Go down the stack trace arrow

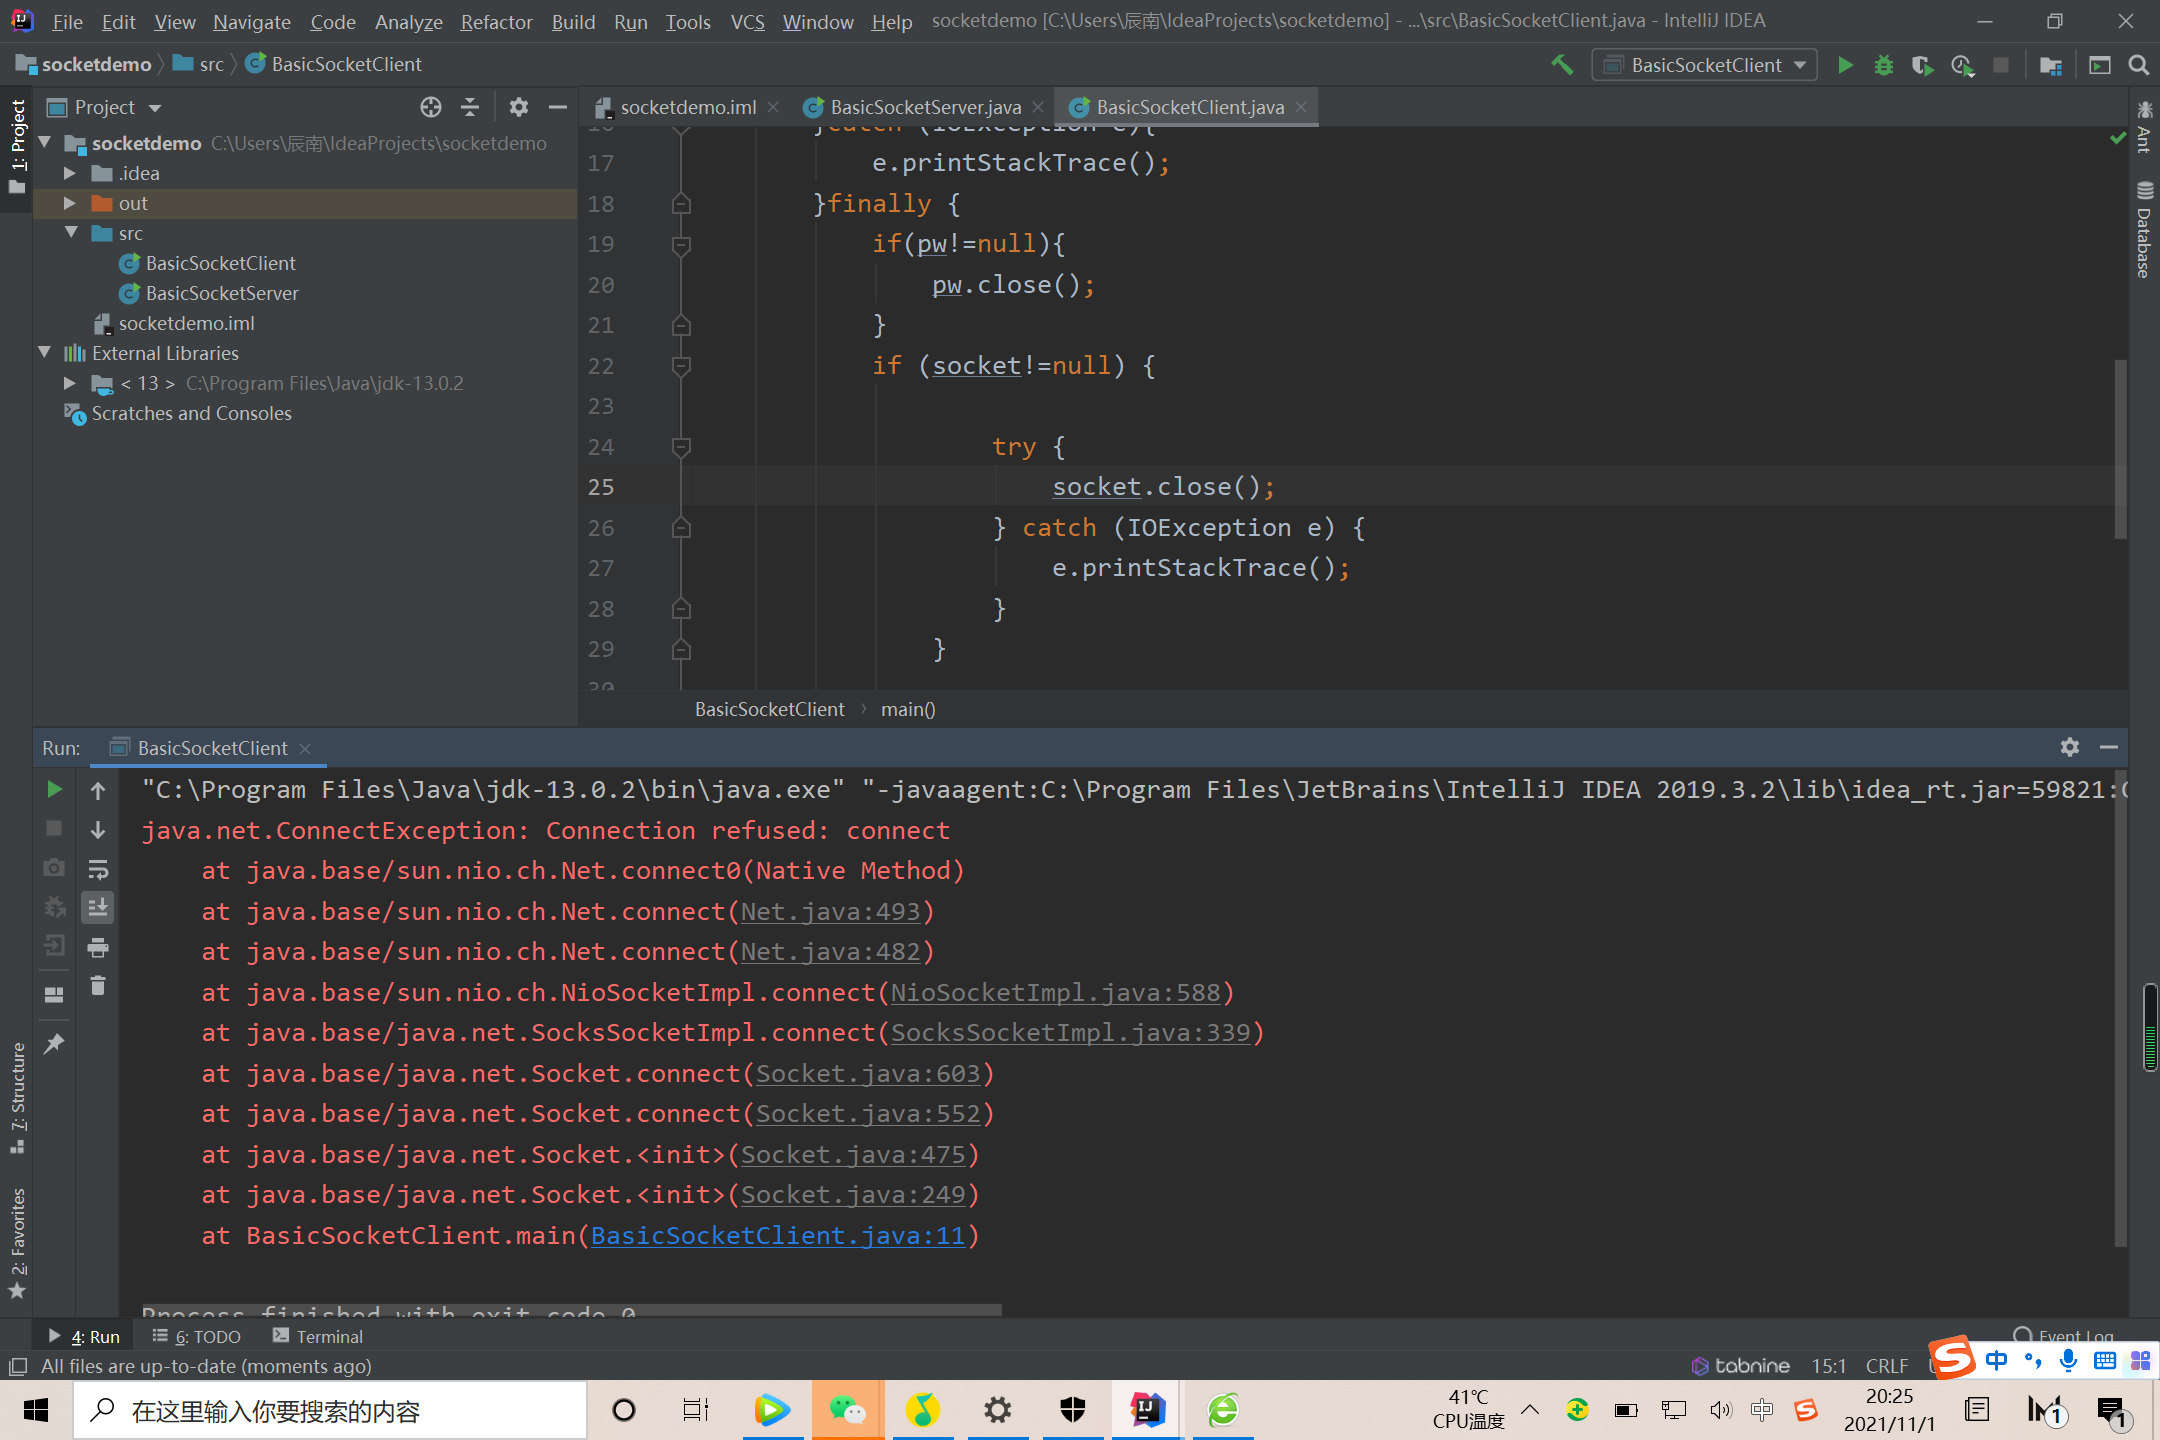tap(98, 830)
